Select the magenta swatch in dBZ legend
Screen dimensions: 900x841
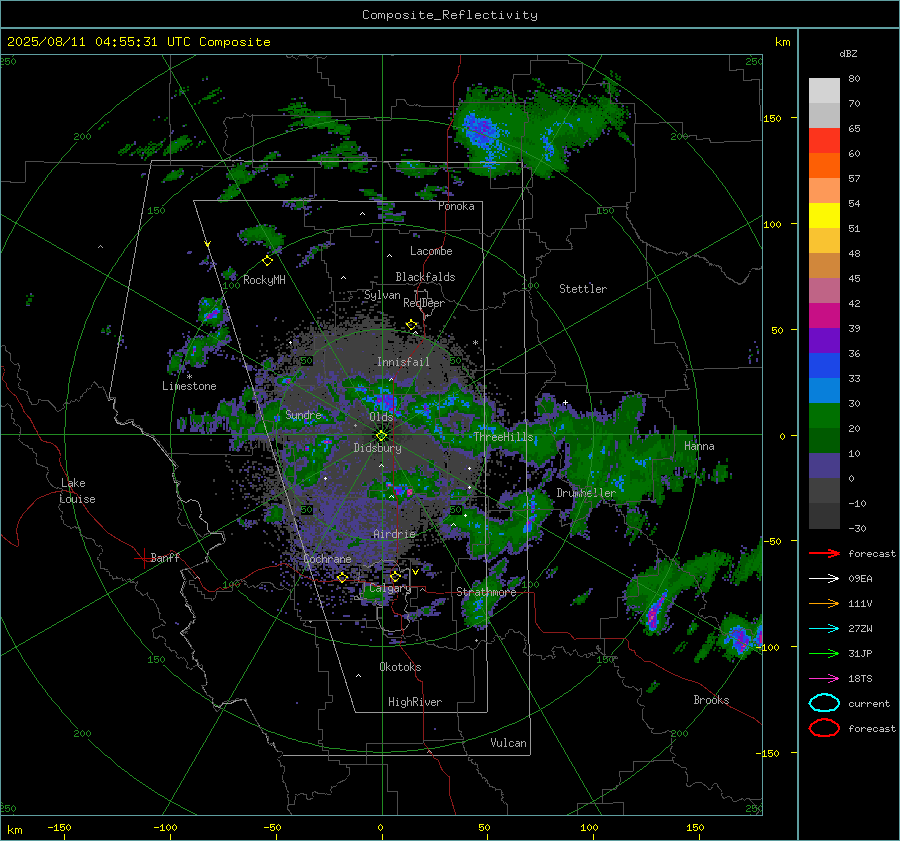coord(824,315)
